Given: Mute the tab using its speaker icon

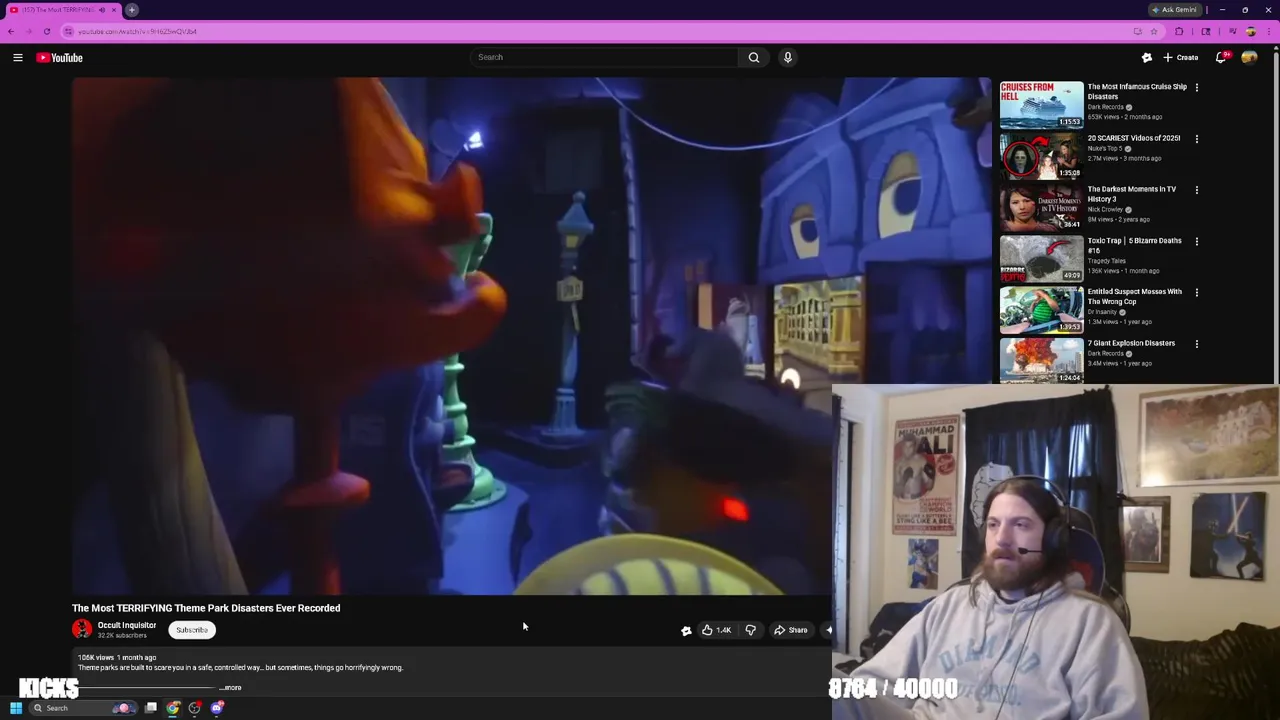Looking at the screenshot, I should (x=101, y=10).
